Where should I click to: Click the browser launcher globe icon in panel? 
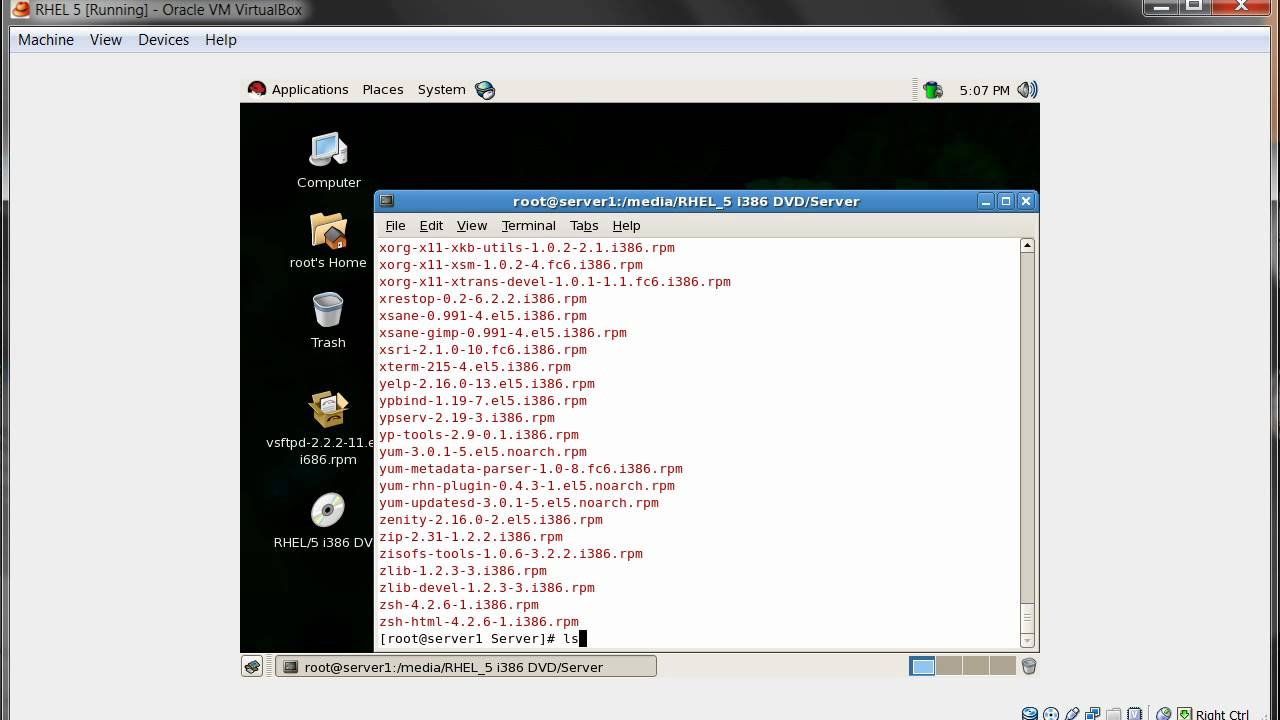[485, 90]
